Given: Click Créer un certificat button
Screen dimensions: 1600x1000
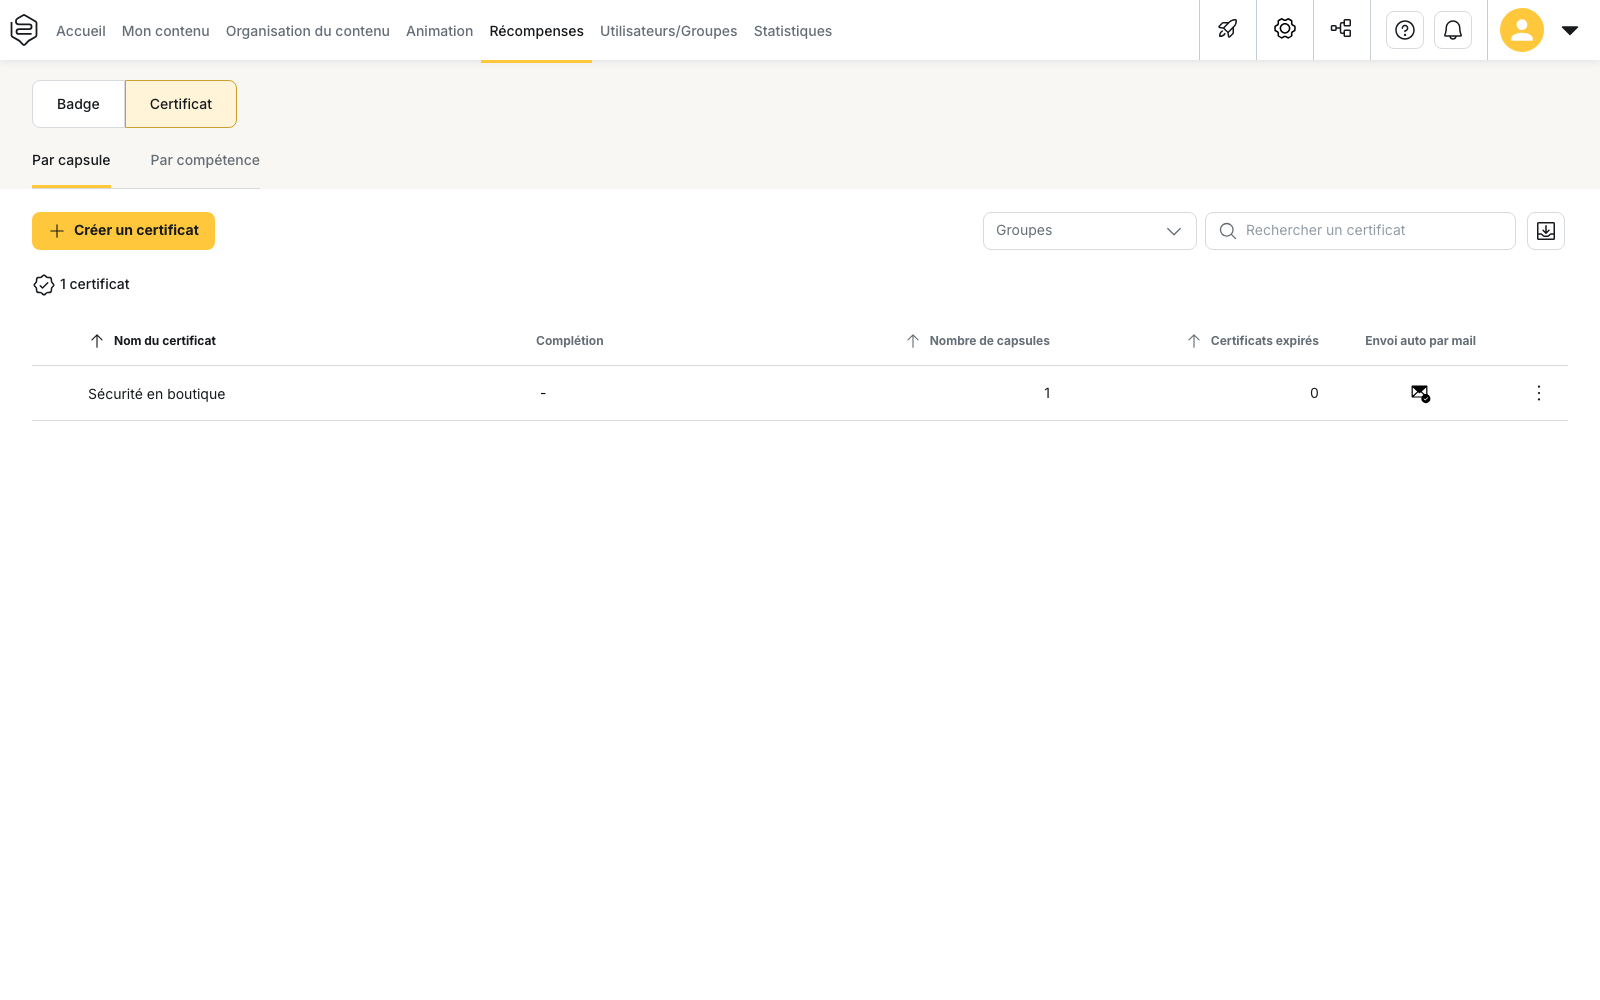Looking at the screenshot, I should [x=123, y=231].
